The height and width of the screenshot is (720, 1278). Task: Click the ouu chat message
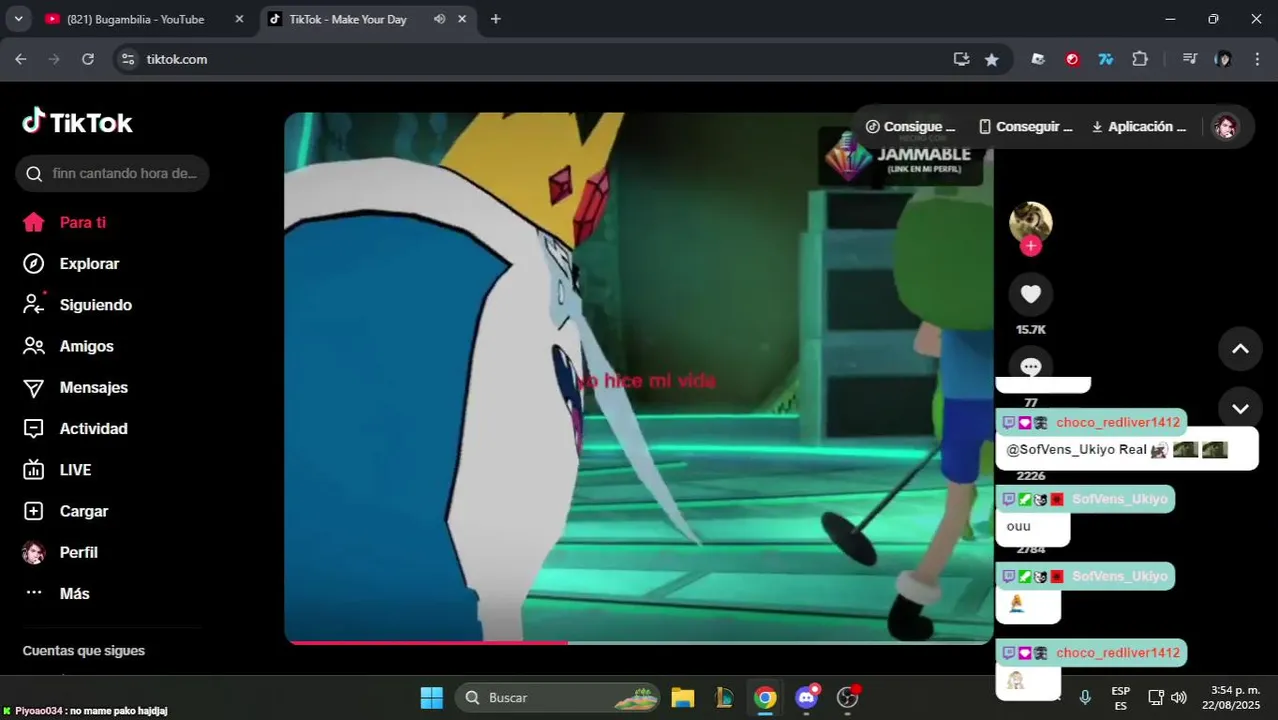coord(1033,527)
